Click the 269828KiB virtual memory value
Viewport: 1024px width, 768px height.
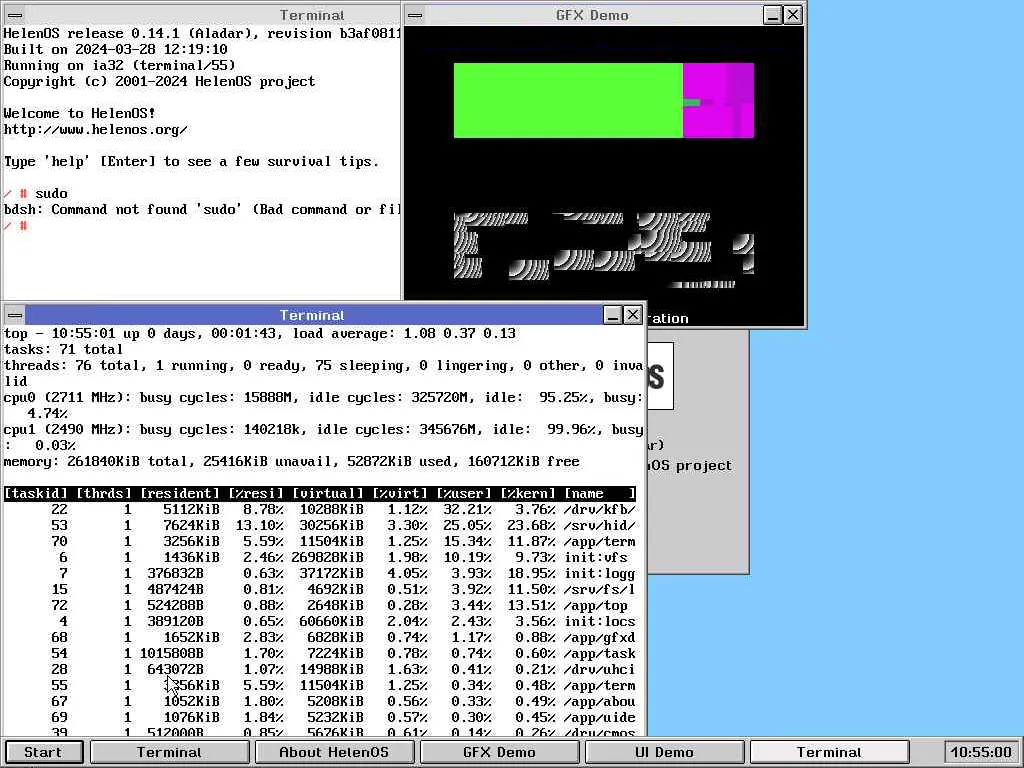328,557
